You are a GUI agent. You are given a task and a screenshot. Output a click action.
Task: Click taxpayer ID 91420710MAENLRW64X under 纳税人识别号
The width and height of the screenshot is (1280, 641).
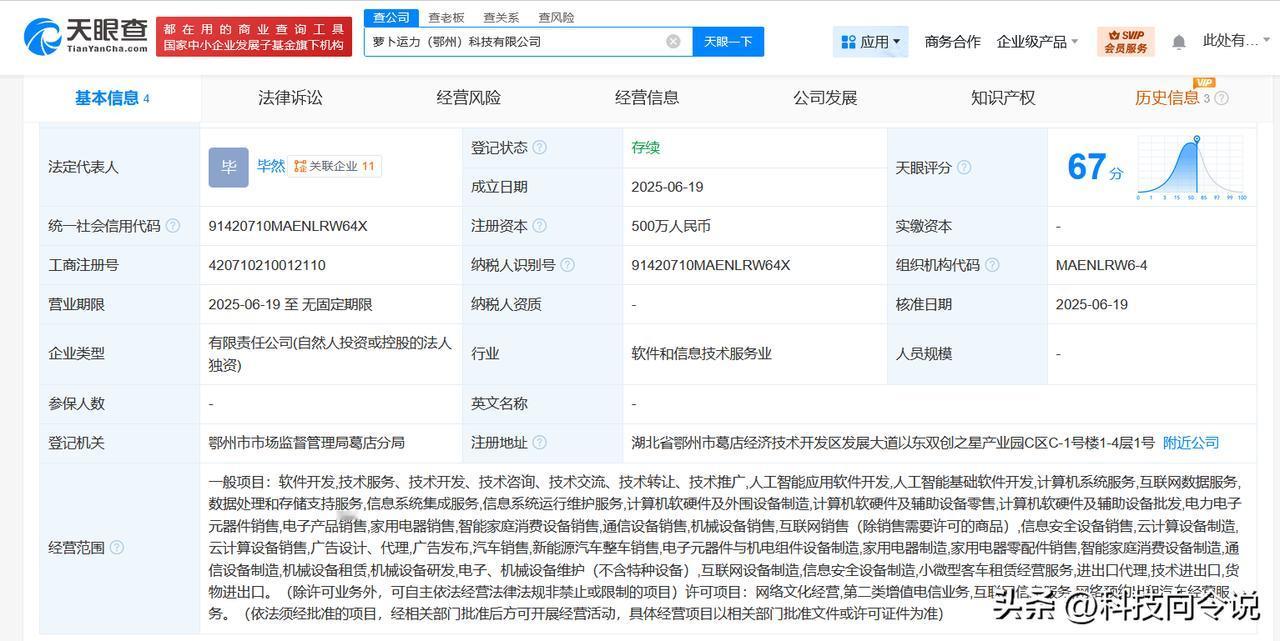point(711,265)
